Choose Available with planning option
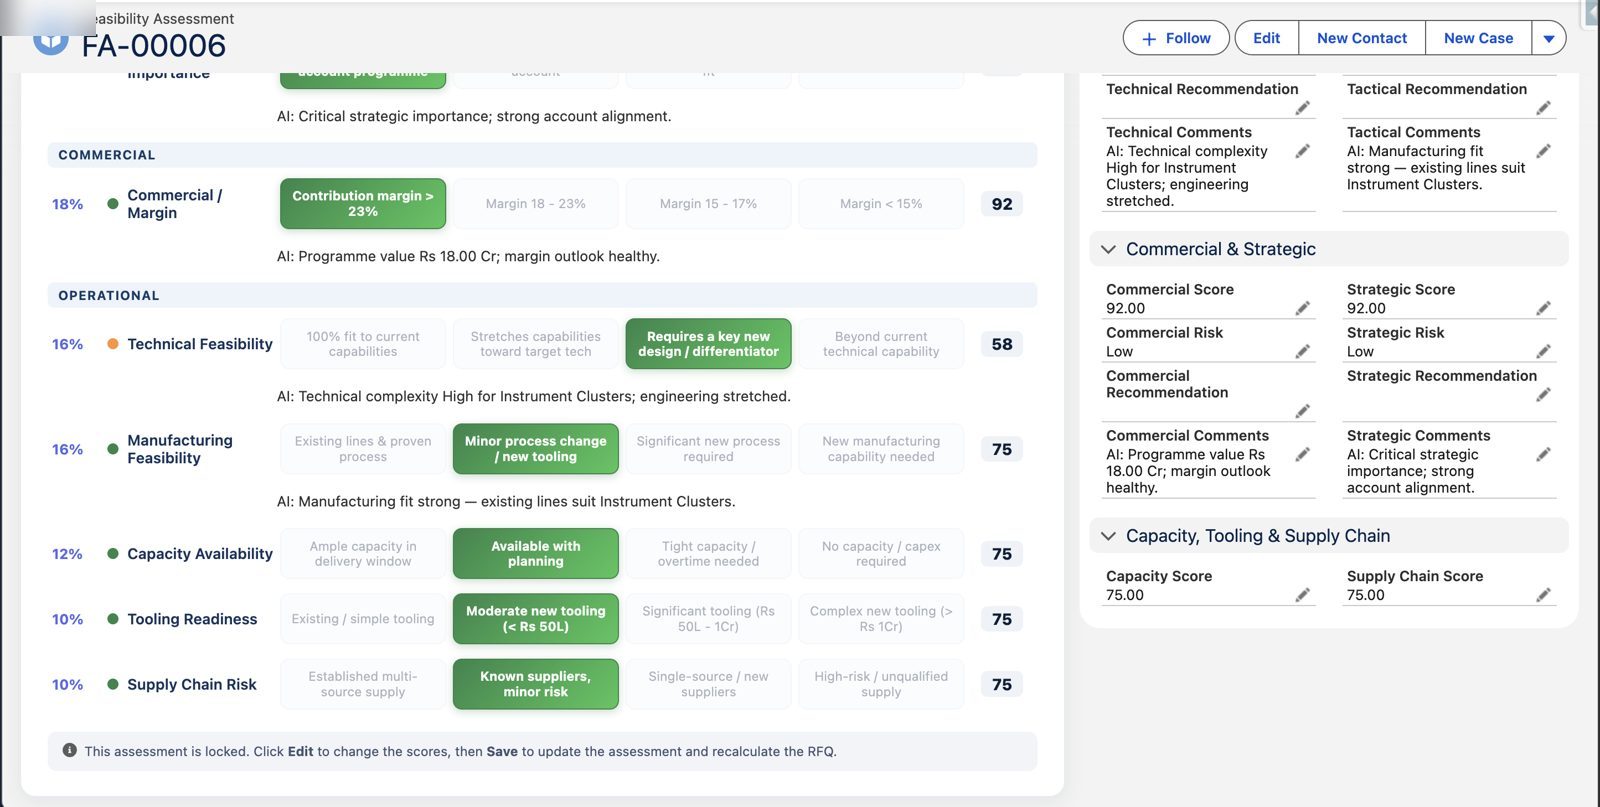The height and width of the screenshot is (807, 1600). click(536, 554)
